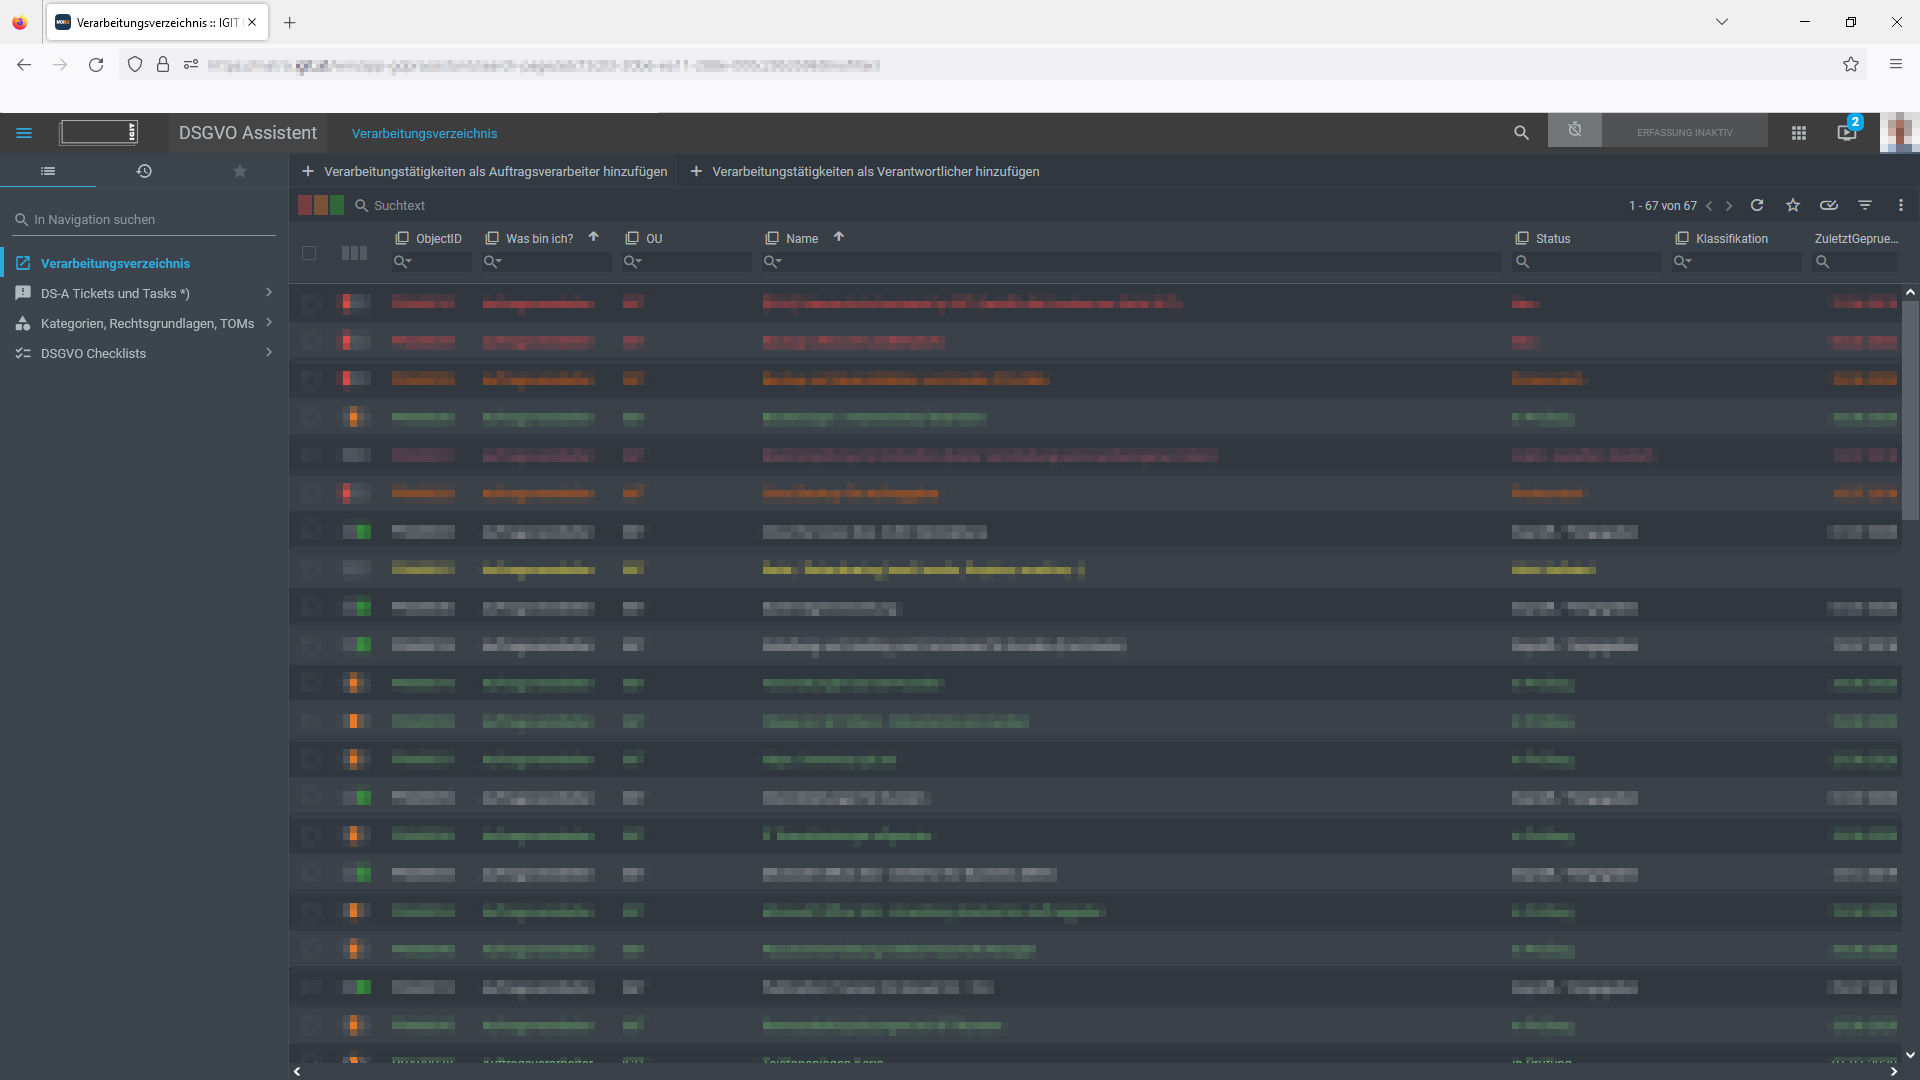Select the checkbox of the first table row
The width and height of the screenshot is (1920, 1080).
(311, 303)
